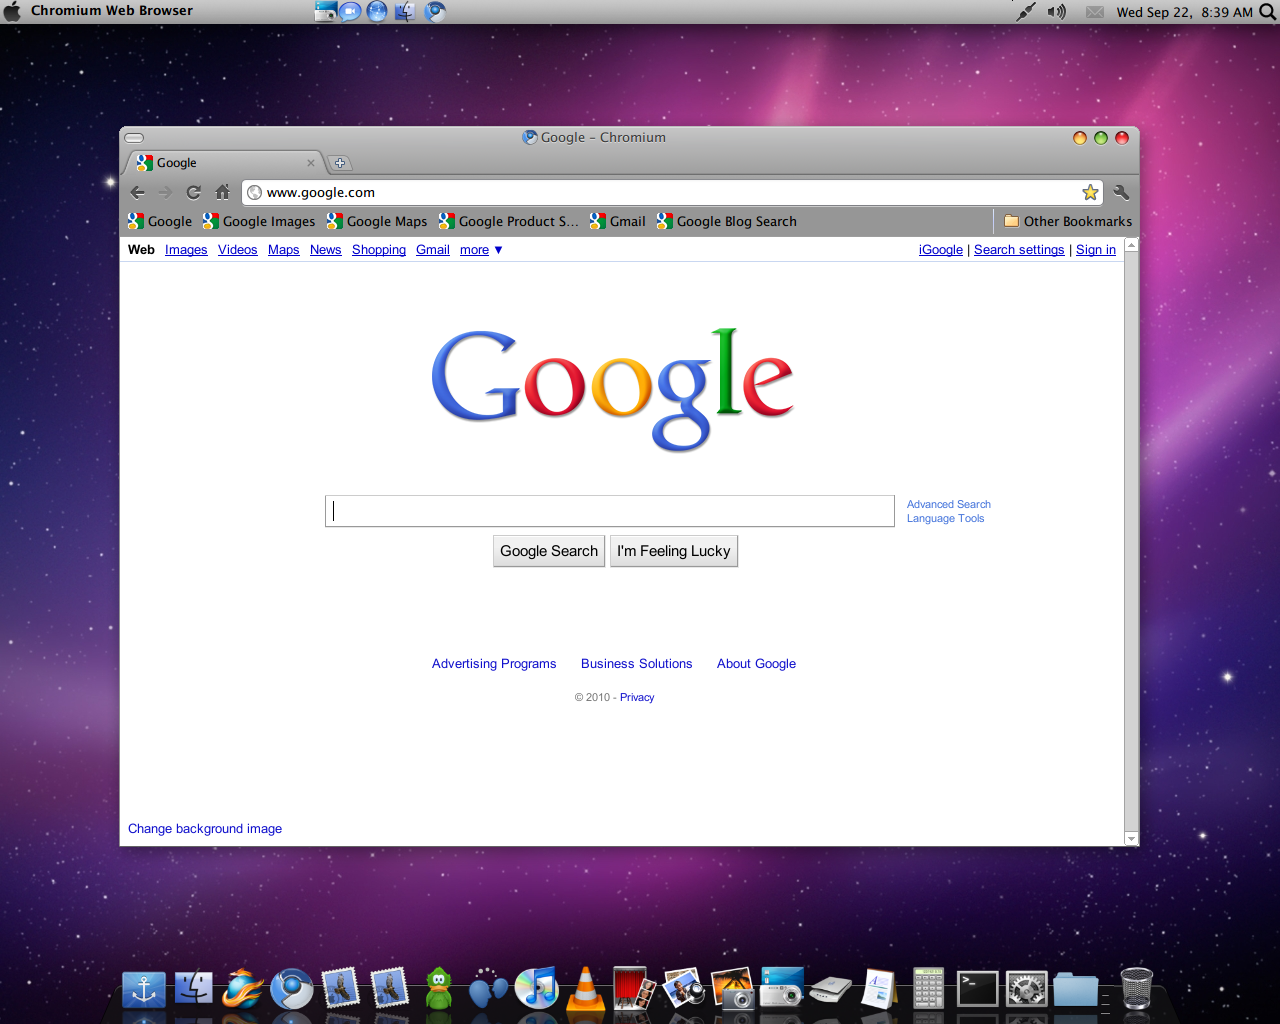Open the green duck Adium icon
Viewport: 1280px width, 1024px height.
(439, 989)
